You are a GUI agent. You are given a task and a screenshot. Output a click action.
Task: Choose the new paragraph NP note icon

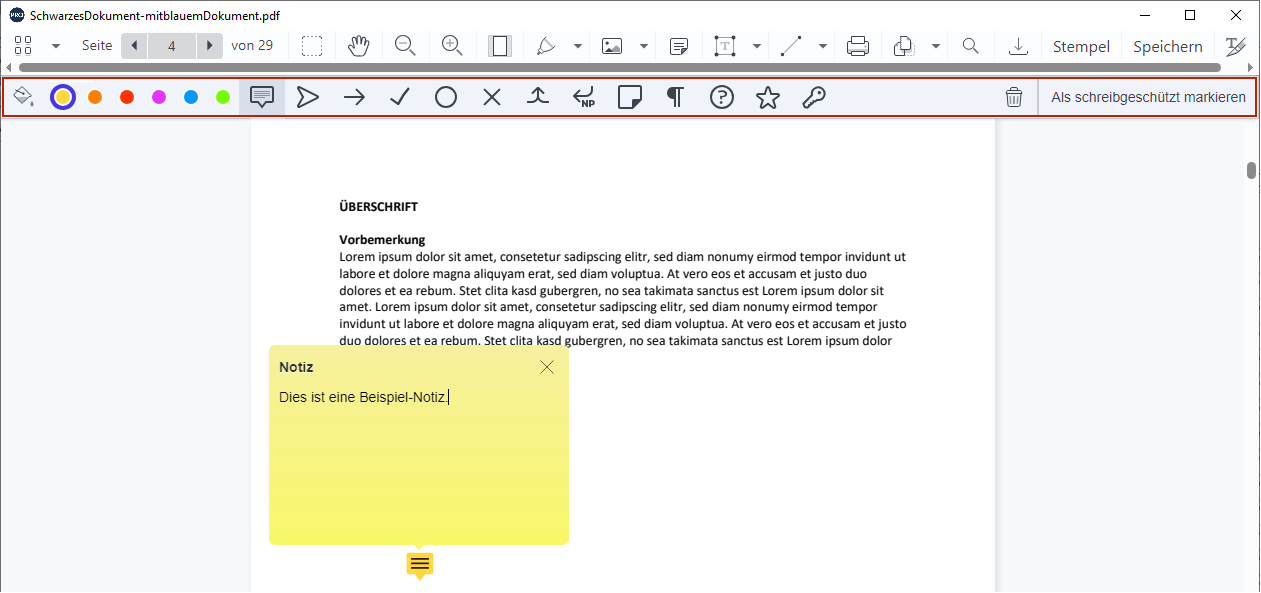pyautogui.click(x=584, y=97)
